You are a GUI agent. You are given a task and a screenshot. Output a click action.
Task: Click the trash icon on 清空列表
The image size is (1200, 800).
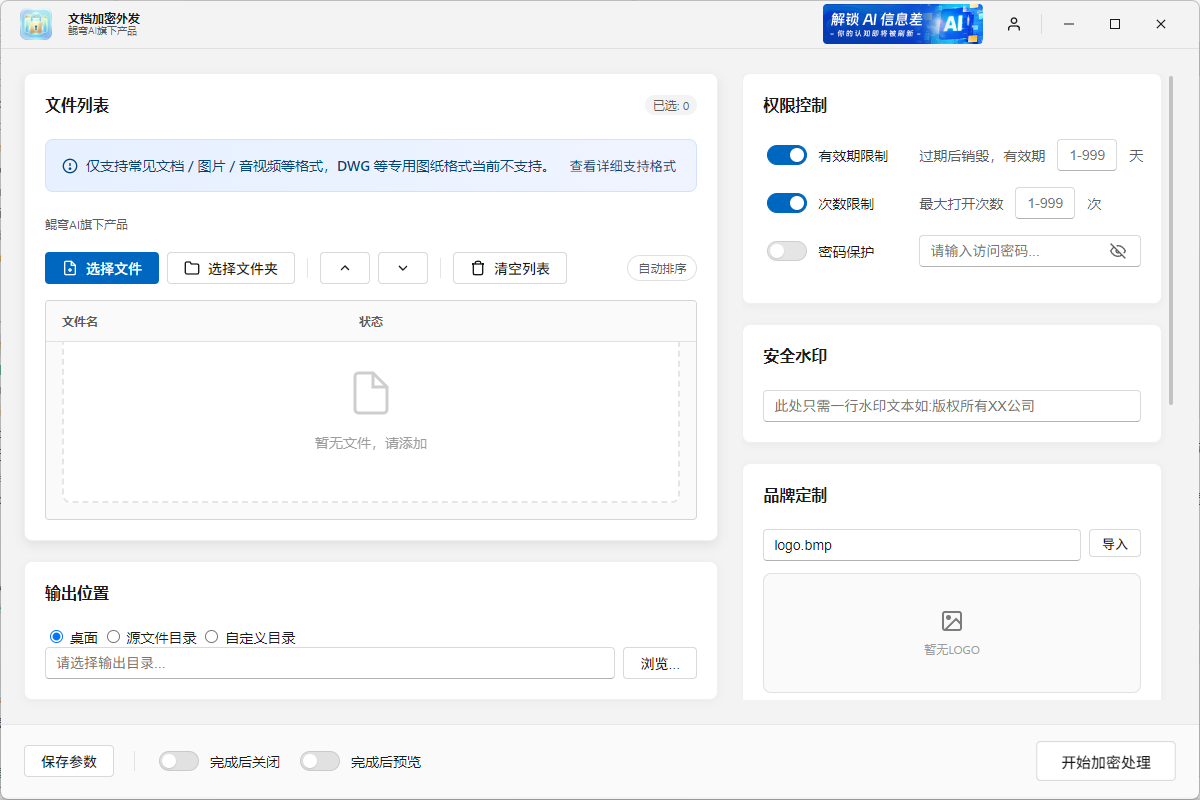tap(478, 268)
